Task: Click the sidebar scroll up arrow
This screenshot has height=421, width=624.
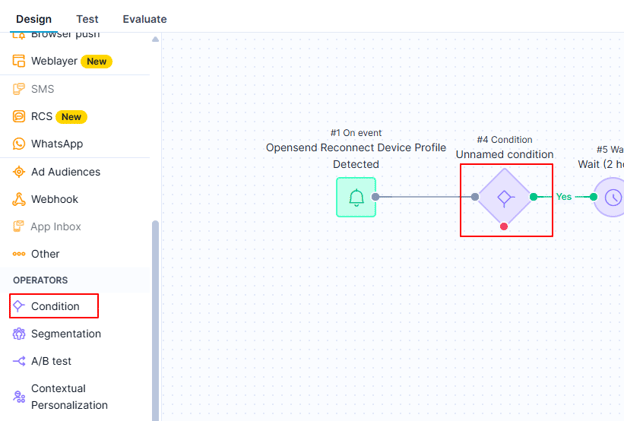Action: coord(155,40)
